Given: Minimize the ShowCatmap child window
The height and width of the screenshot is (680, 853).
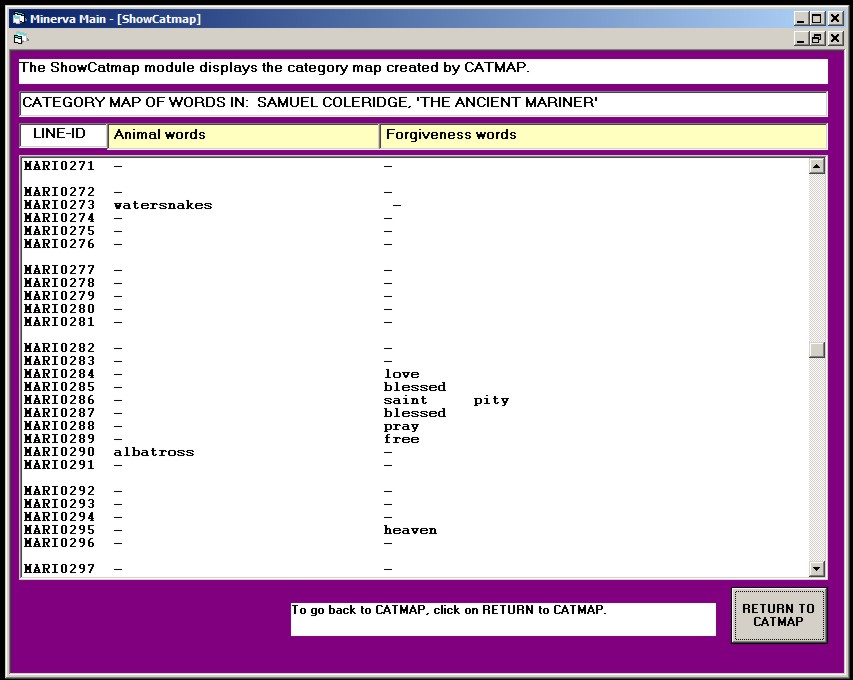Looking at the screenshot, I should (801, 38).
